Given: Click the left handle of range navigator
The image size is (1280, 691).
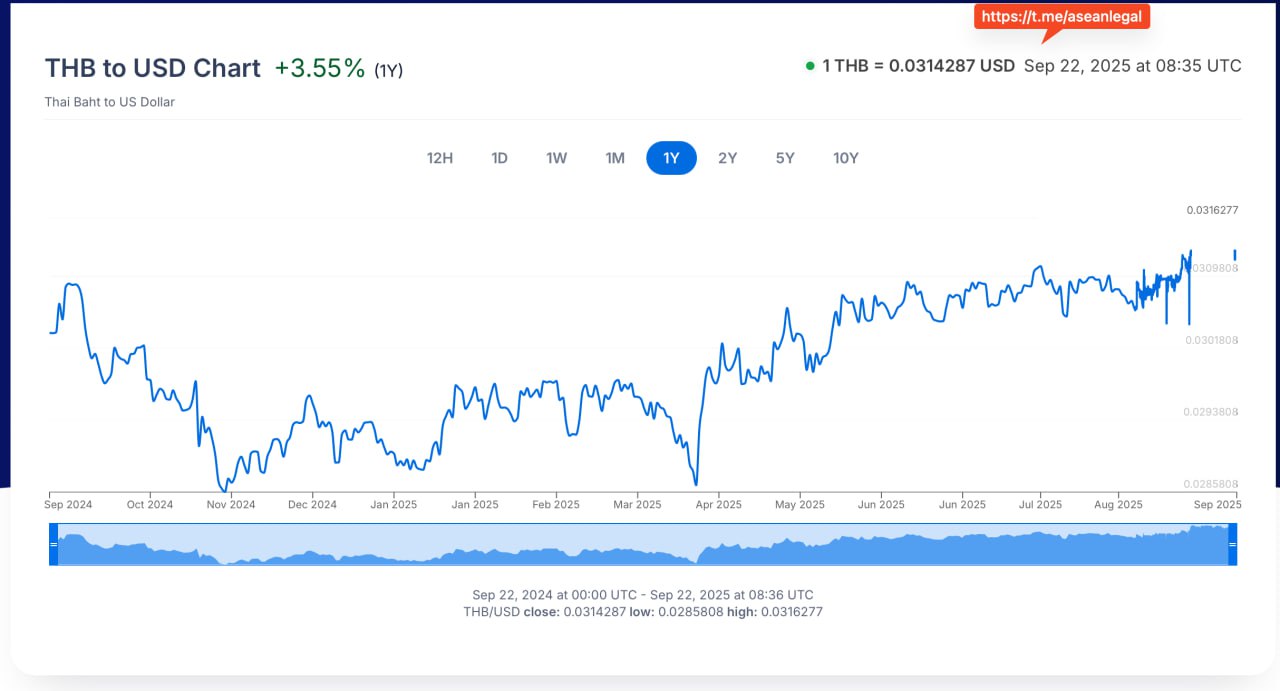Looking at the screenshot, I should (54, 544).
